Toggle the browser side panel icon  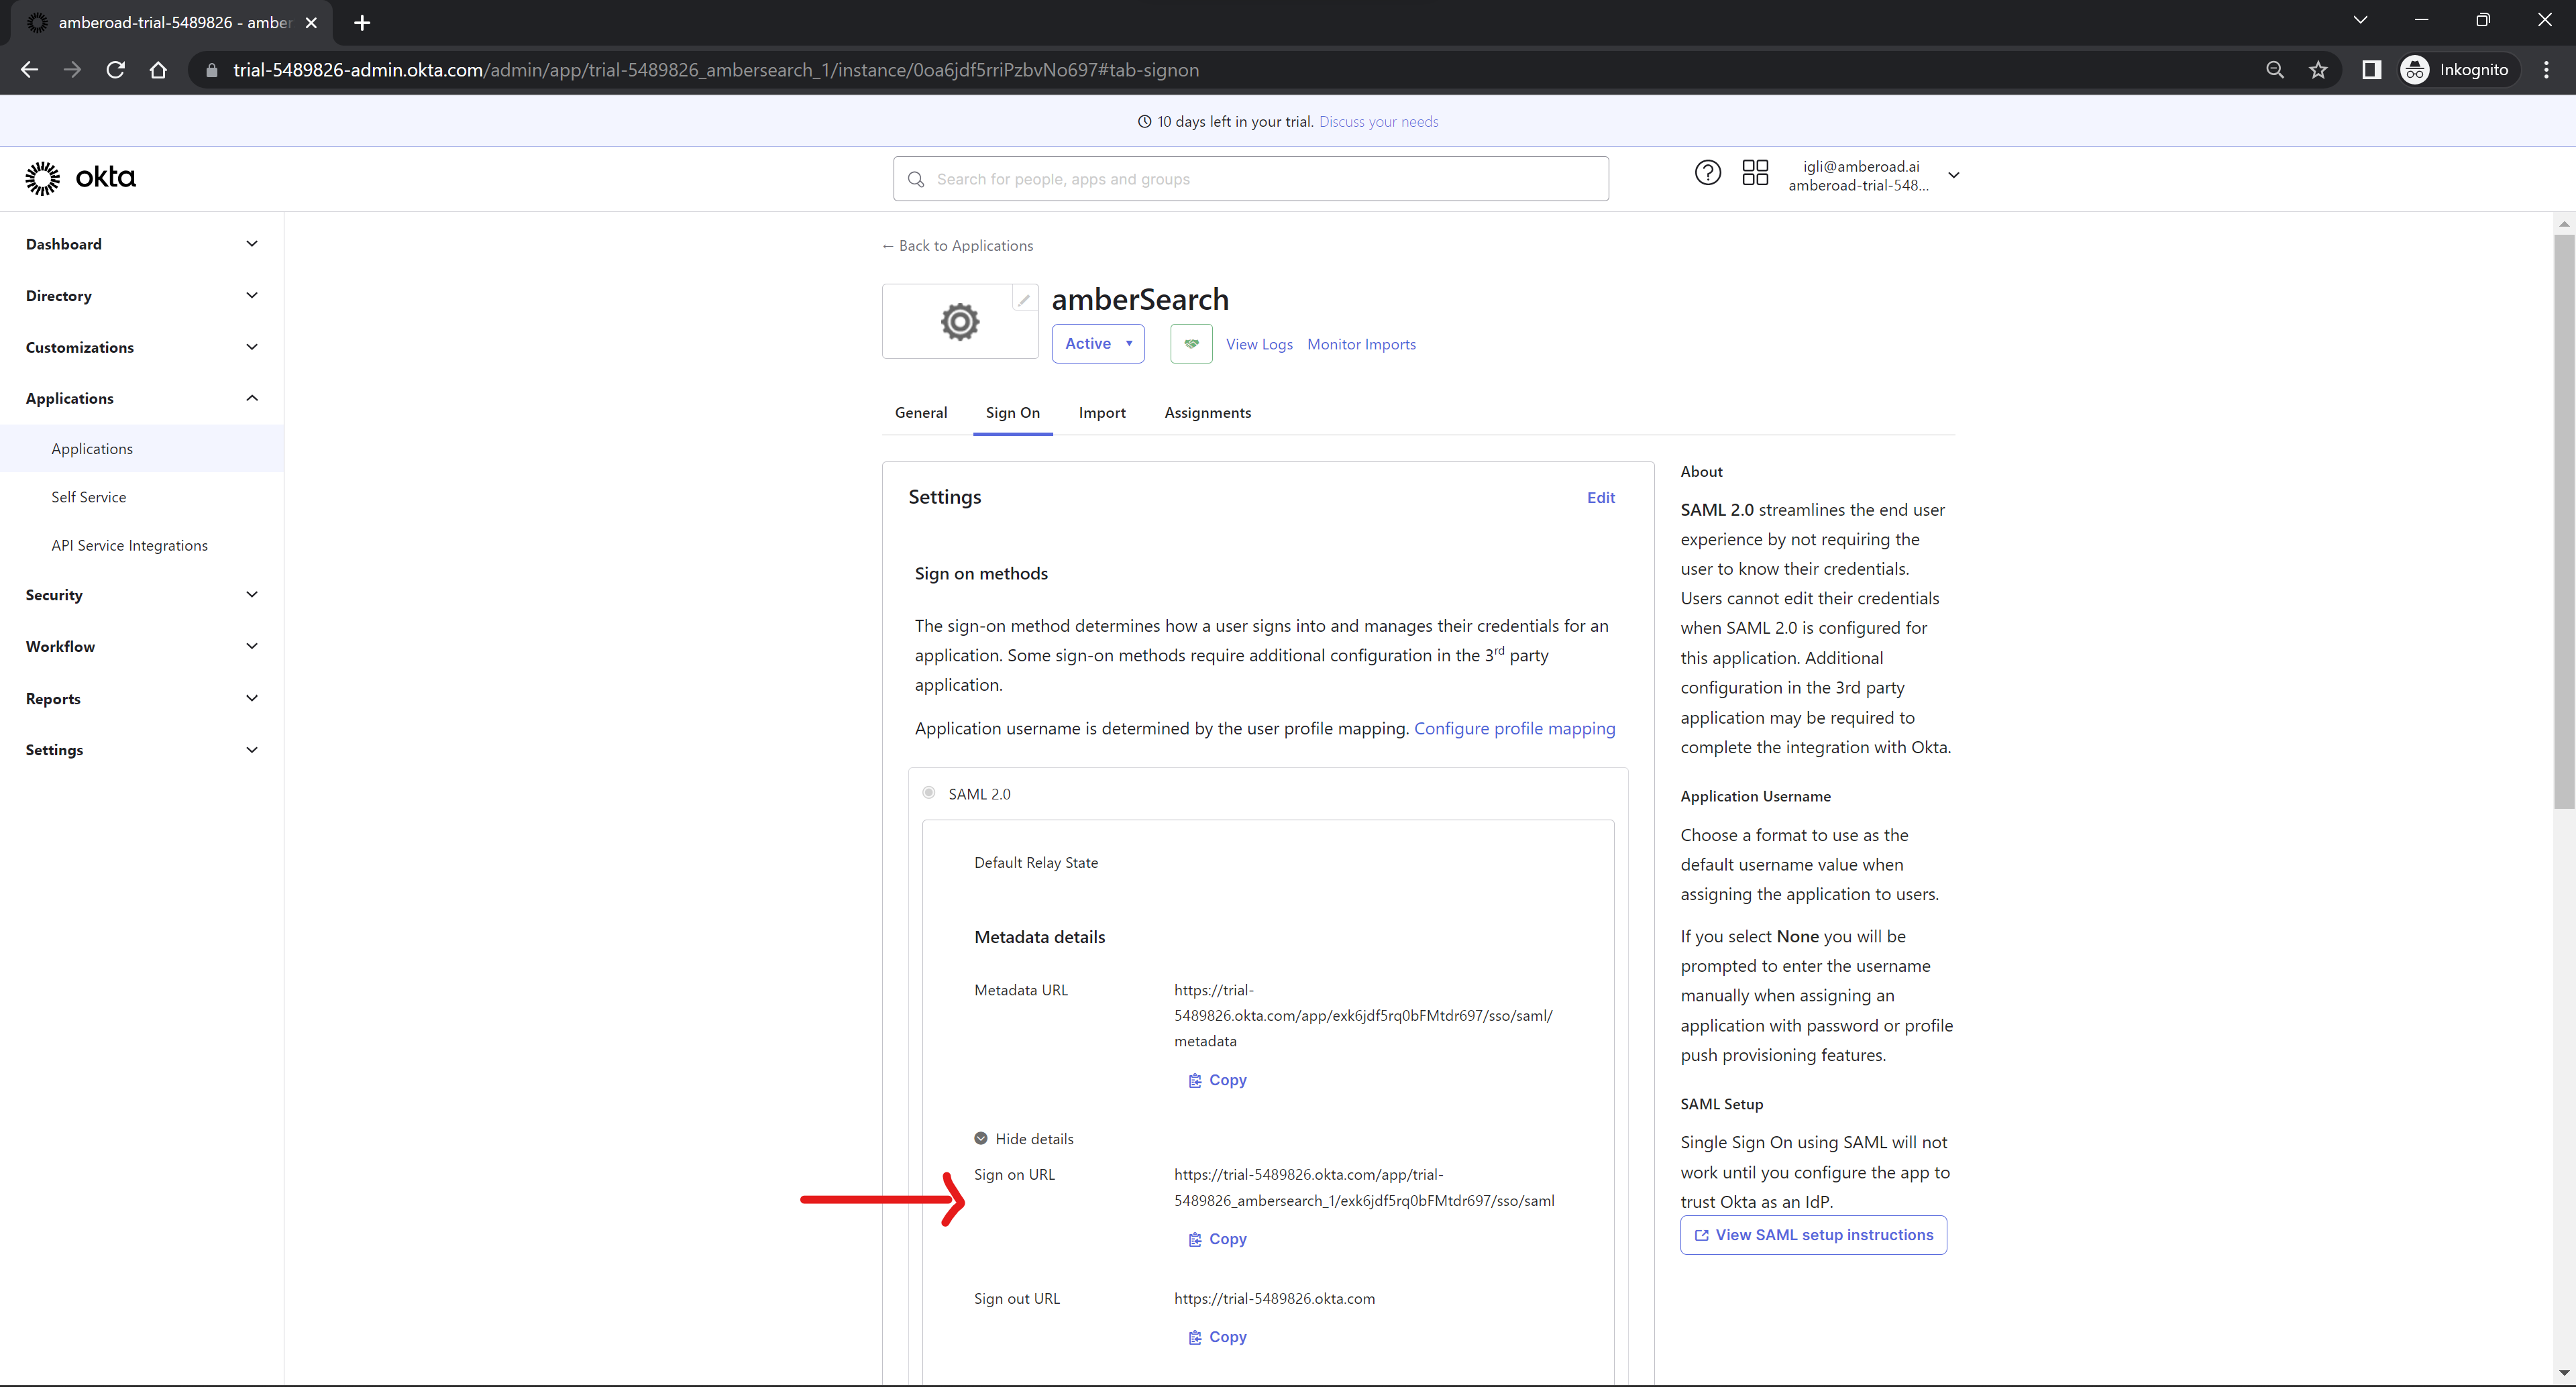point(2371,70)
